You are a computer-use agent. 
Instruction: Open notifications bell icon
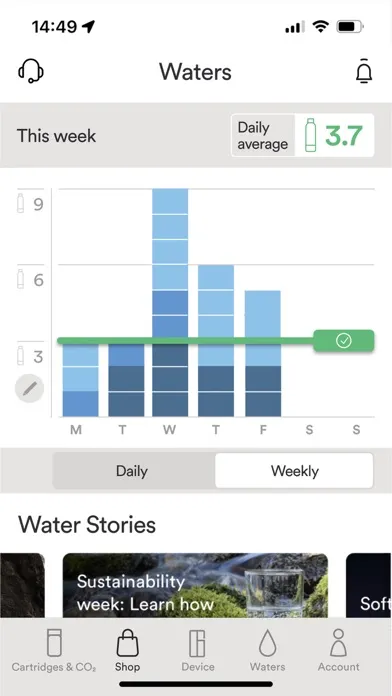364,71
